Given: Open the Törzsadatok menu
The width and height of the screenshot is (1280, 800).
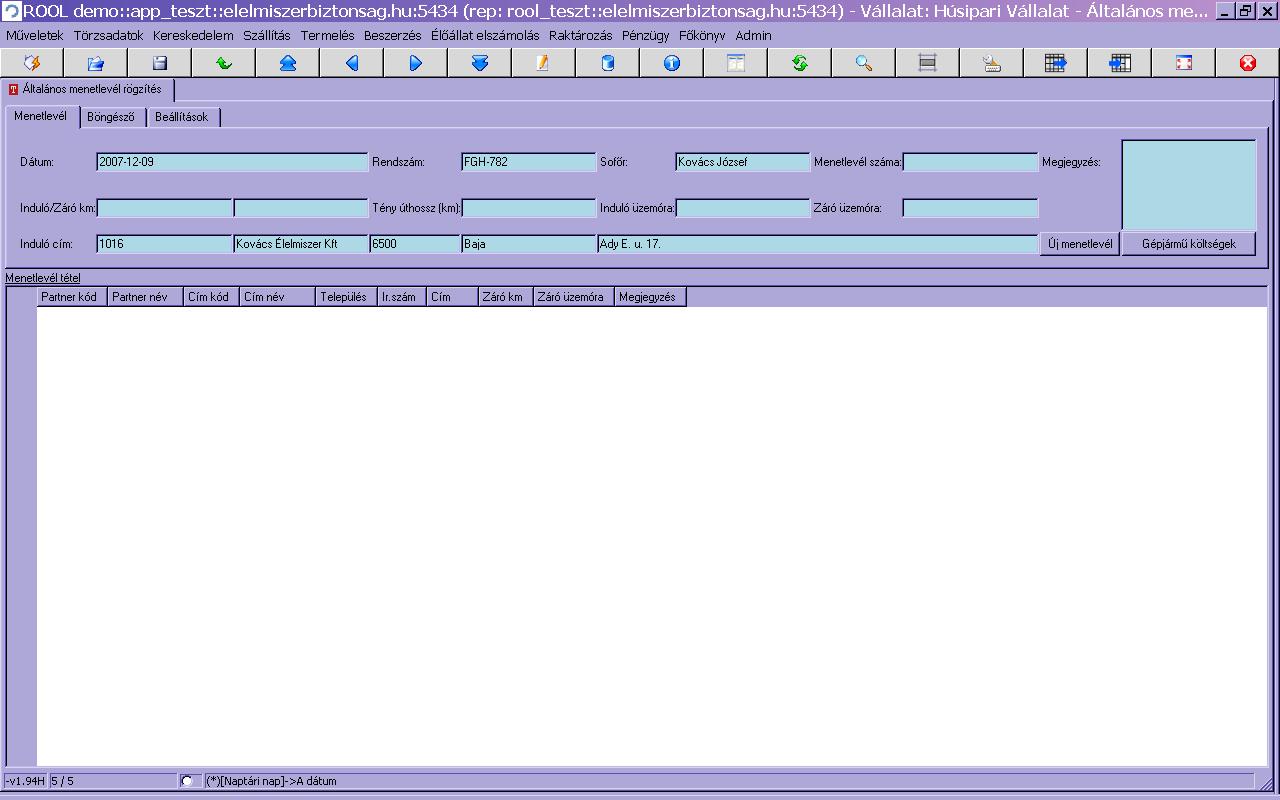Looking at the screenshot, I should 108,35.
